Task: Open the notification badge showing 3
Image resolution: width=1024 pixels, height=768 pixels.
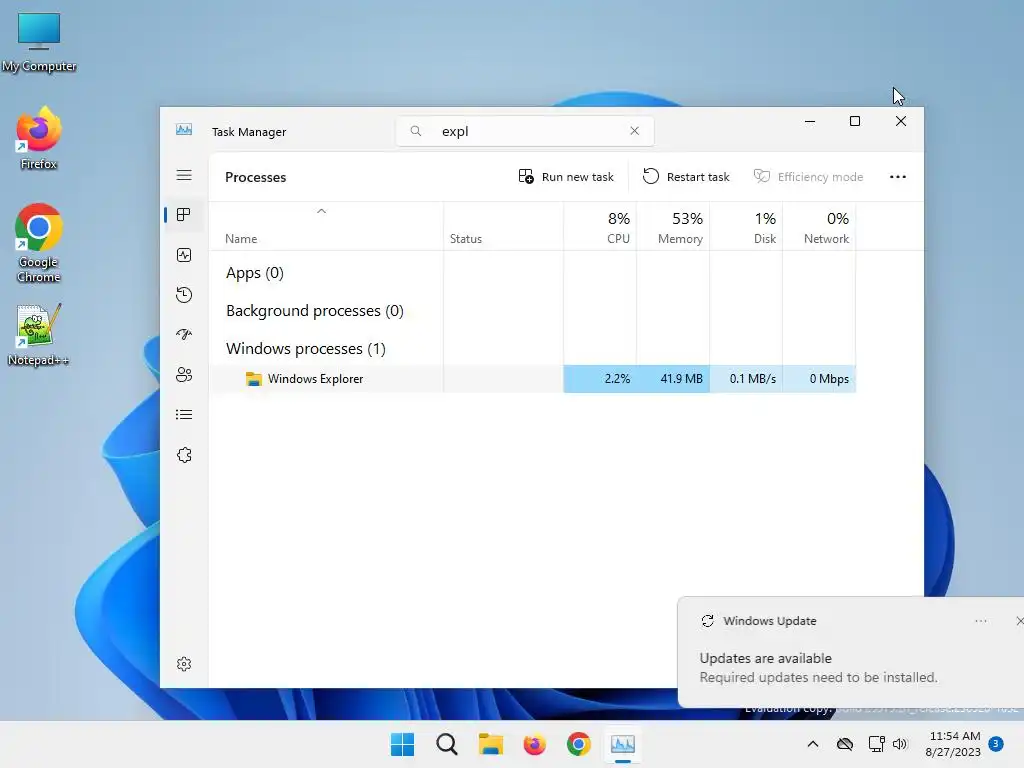Action: click(x=996, y=744)
